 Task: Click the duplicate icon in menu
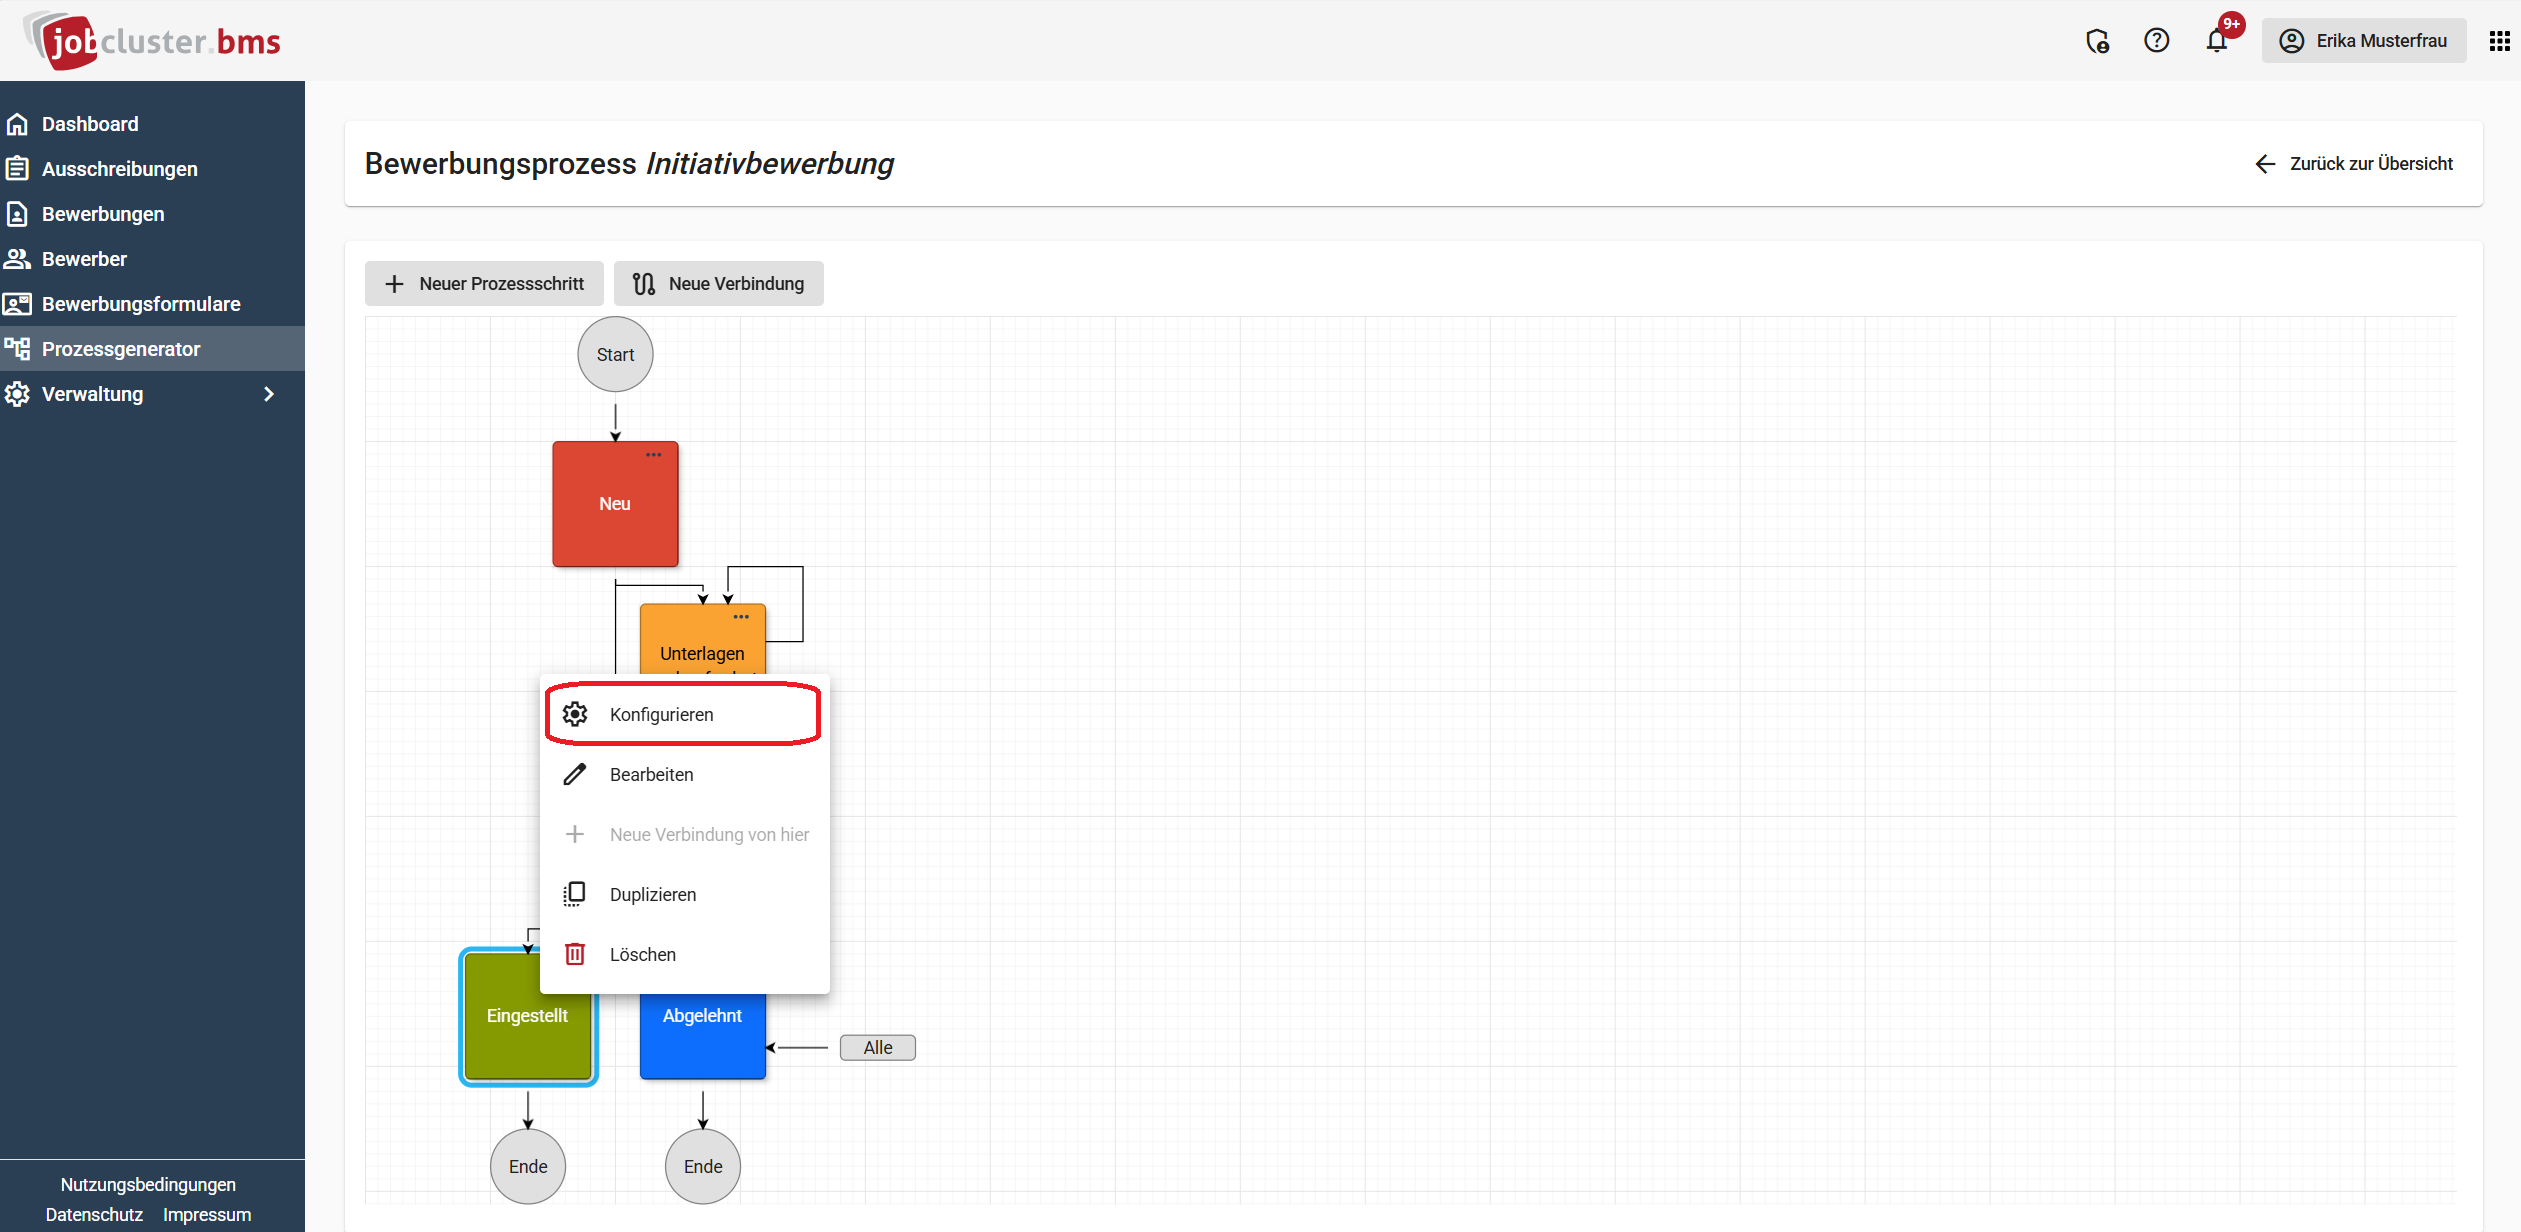[x=574, y=894]
